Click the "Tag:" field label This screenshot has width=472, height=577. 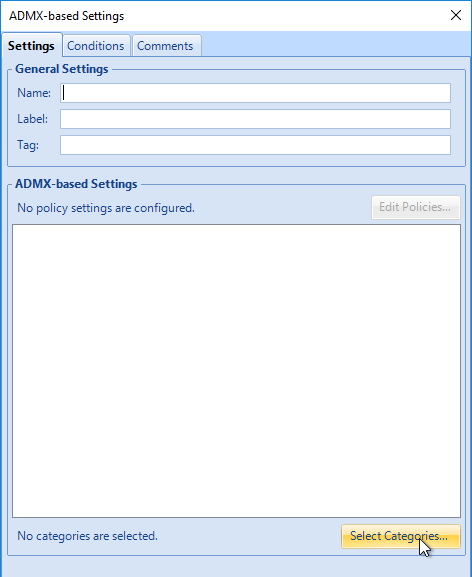(28, 145)
